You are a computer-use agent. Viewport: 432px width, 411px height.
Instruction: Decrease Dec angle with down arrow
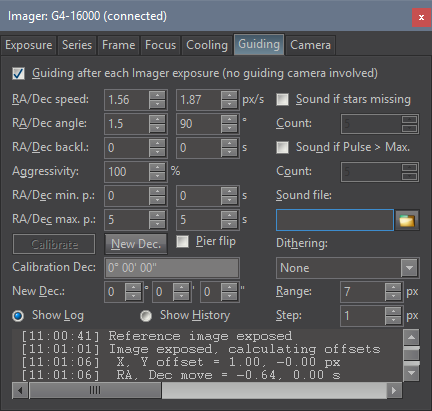[229, 128]
